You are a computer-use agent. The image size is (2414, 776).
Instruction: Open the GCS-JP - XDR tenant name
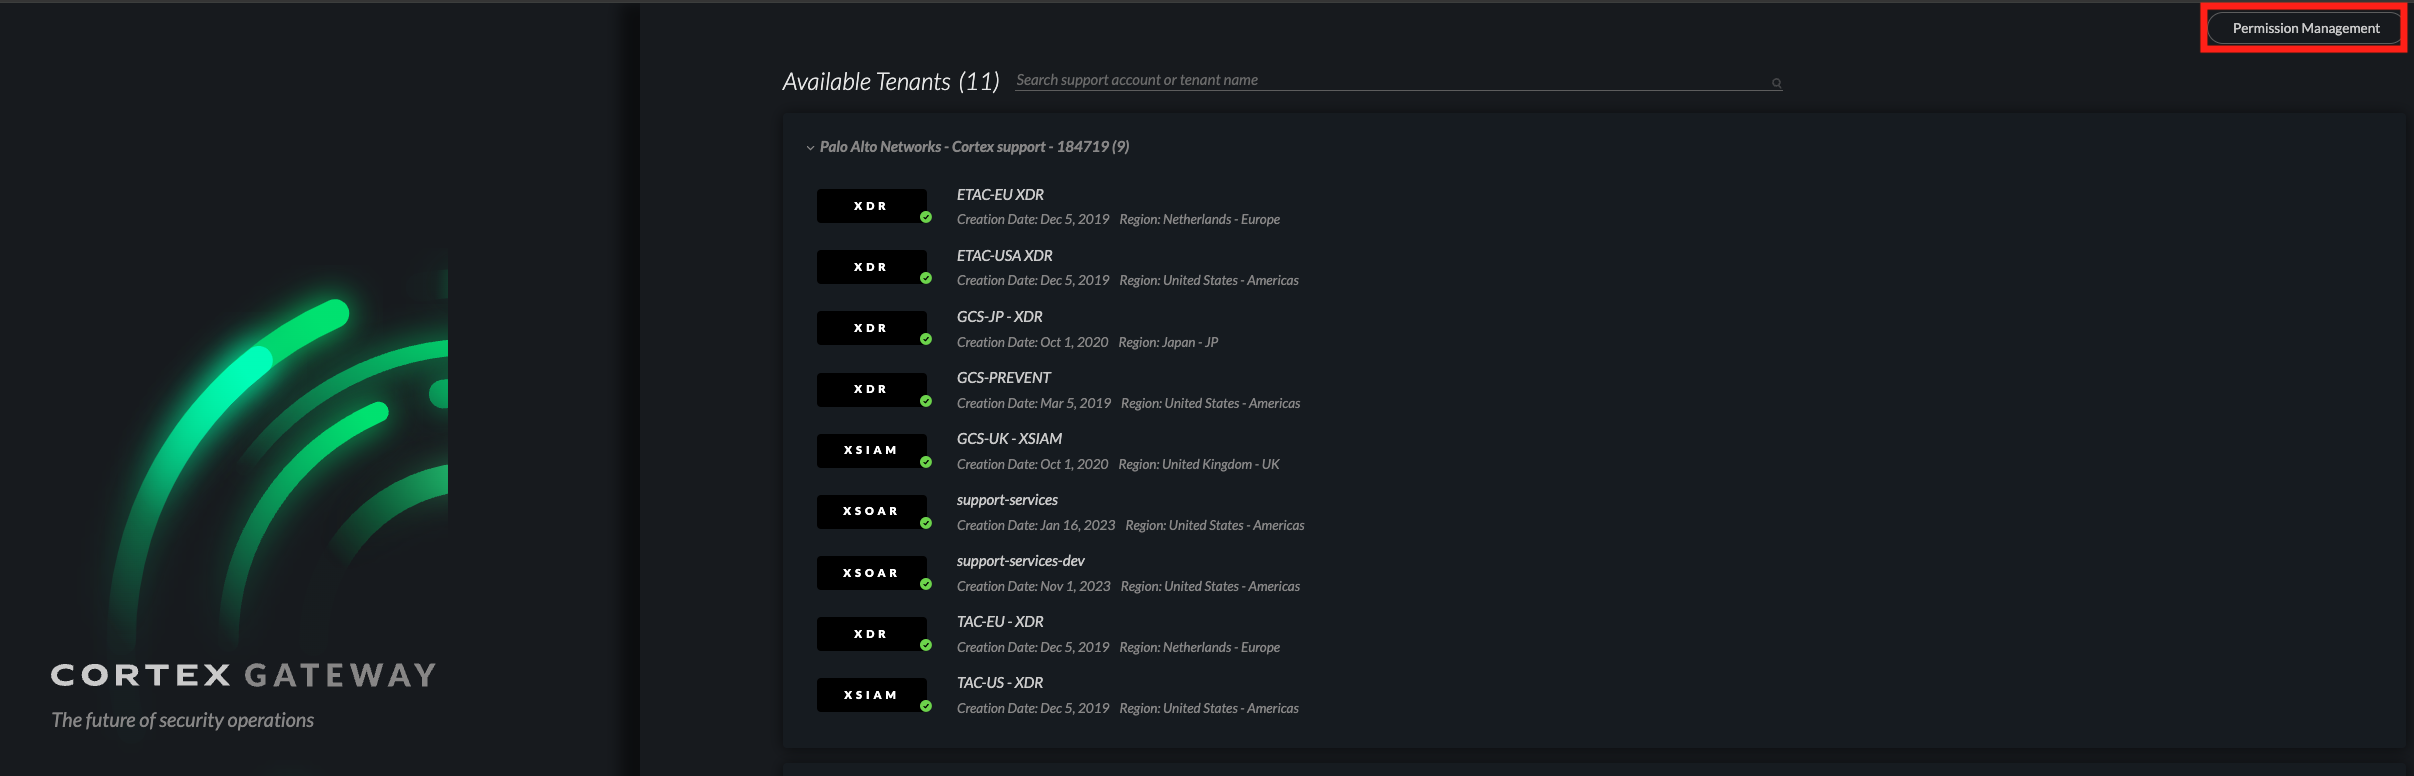[999, 317]
